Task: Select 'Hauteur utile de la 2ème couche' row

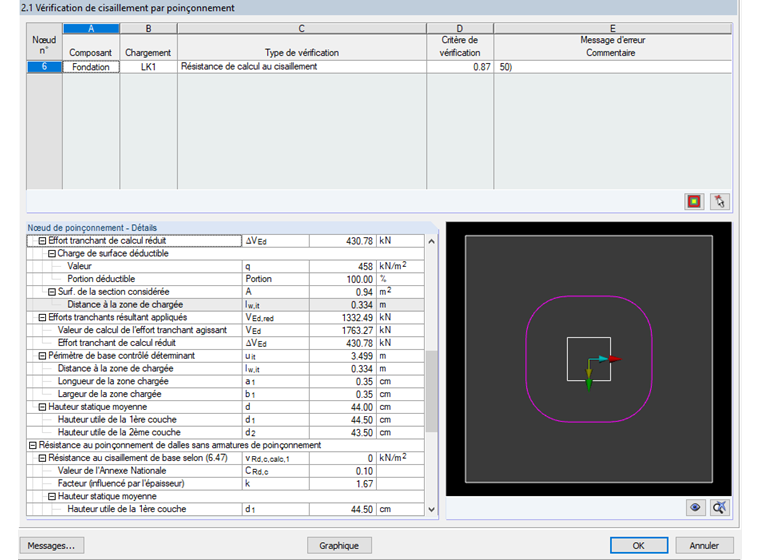Action: (225, 432)
